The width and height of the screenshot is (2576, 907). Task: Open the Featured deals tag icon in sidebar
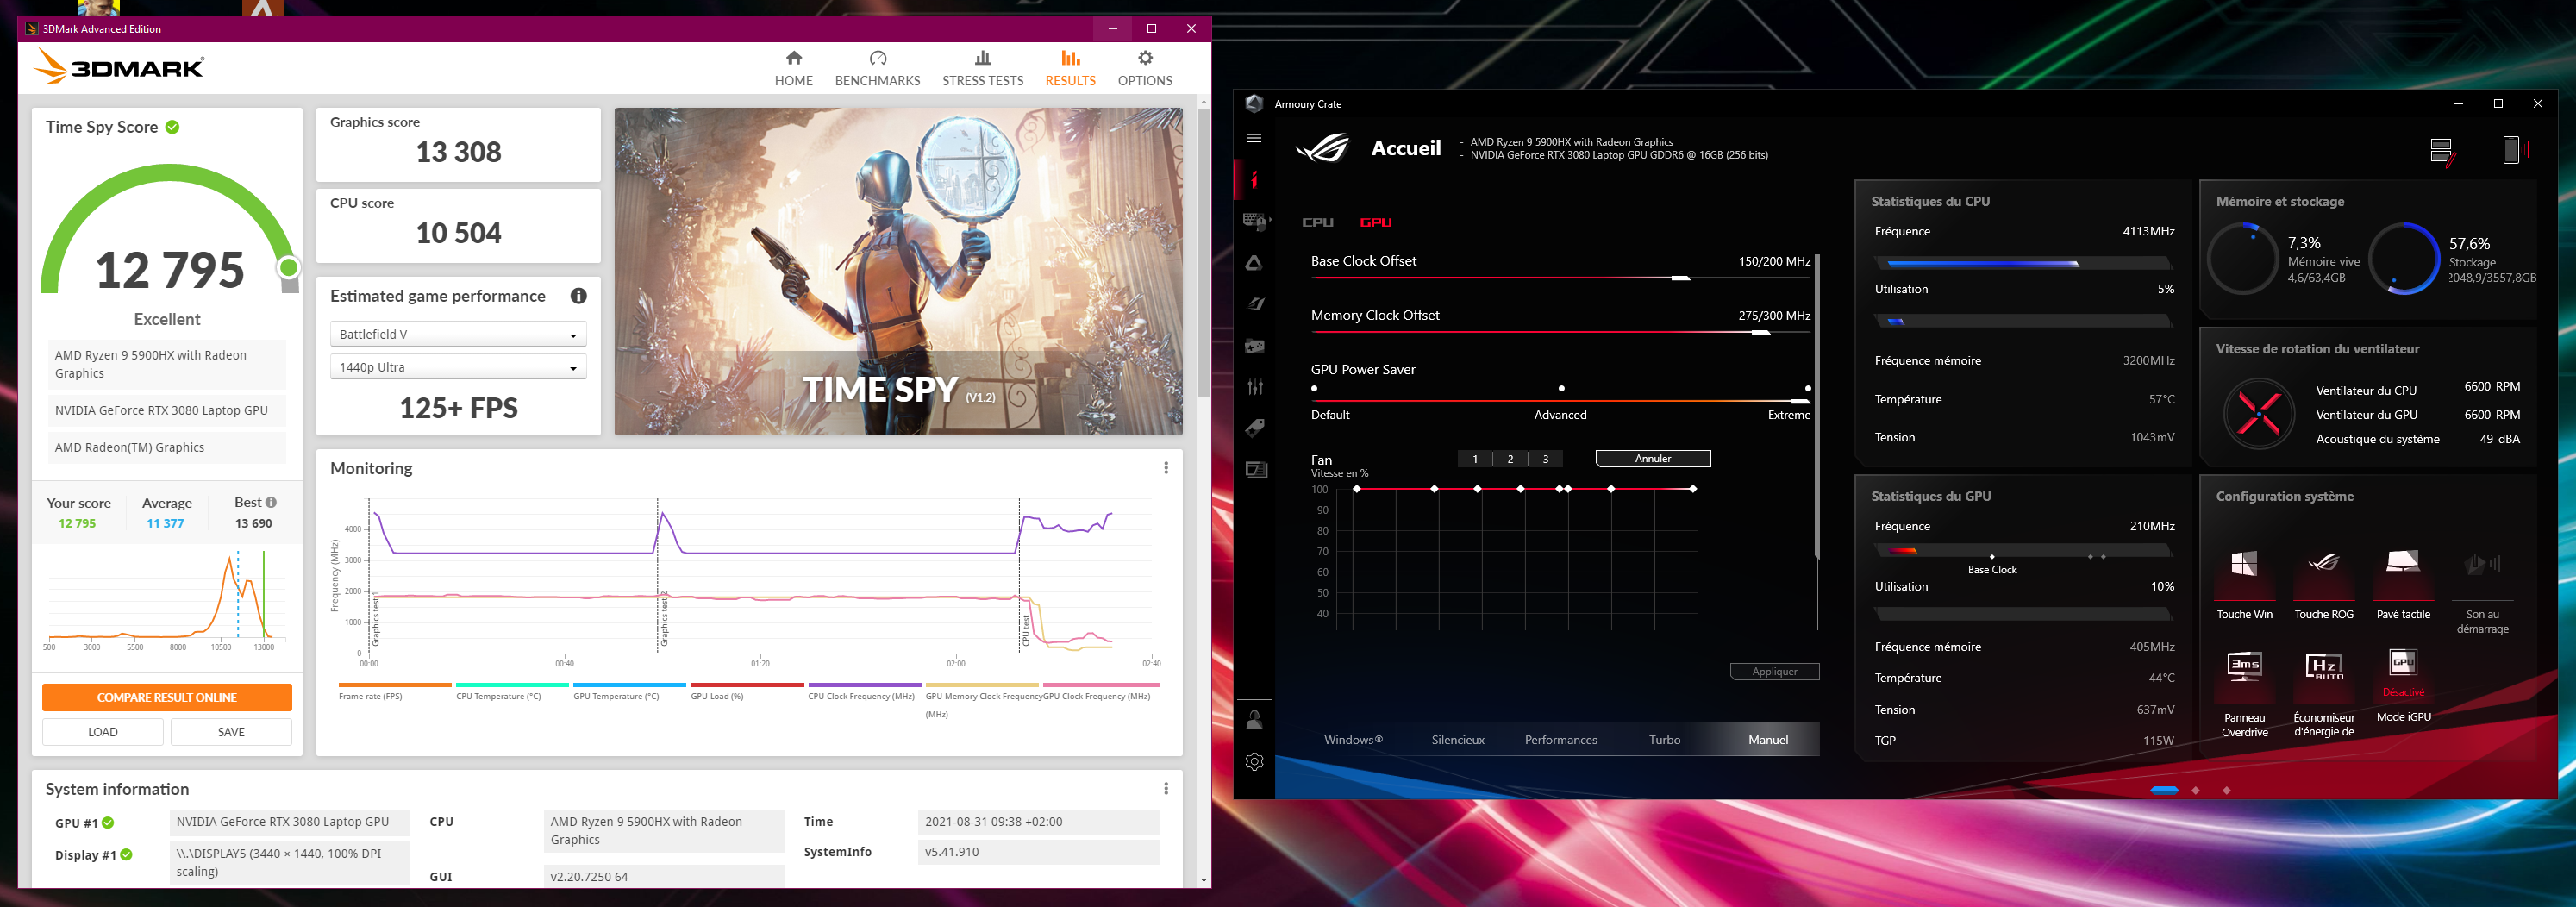pyautogui.click(x=1254, y=428)
